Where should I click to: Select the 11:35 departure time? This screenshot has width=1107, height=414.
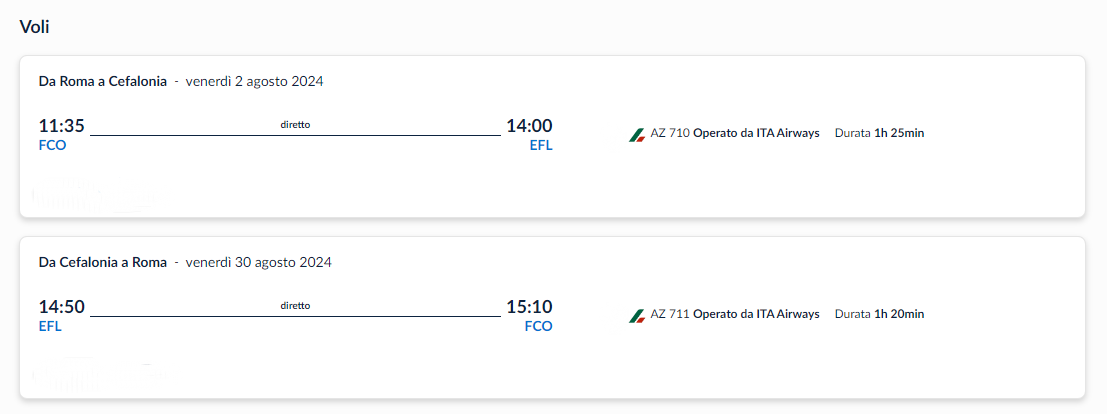[x=61, y=126]
